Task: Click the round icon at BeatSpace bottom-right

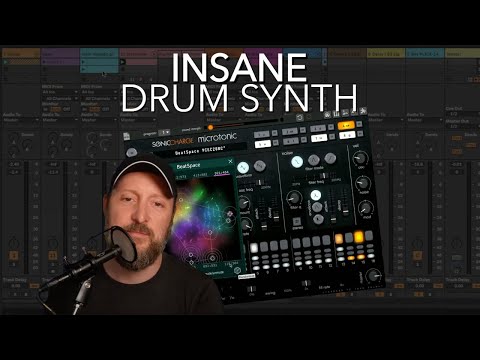Action: pyautogui.click(x=237, y=270)
